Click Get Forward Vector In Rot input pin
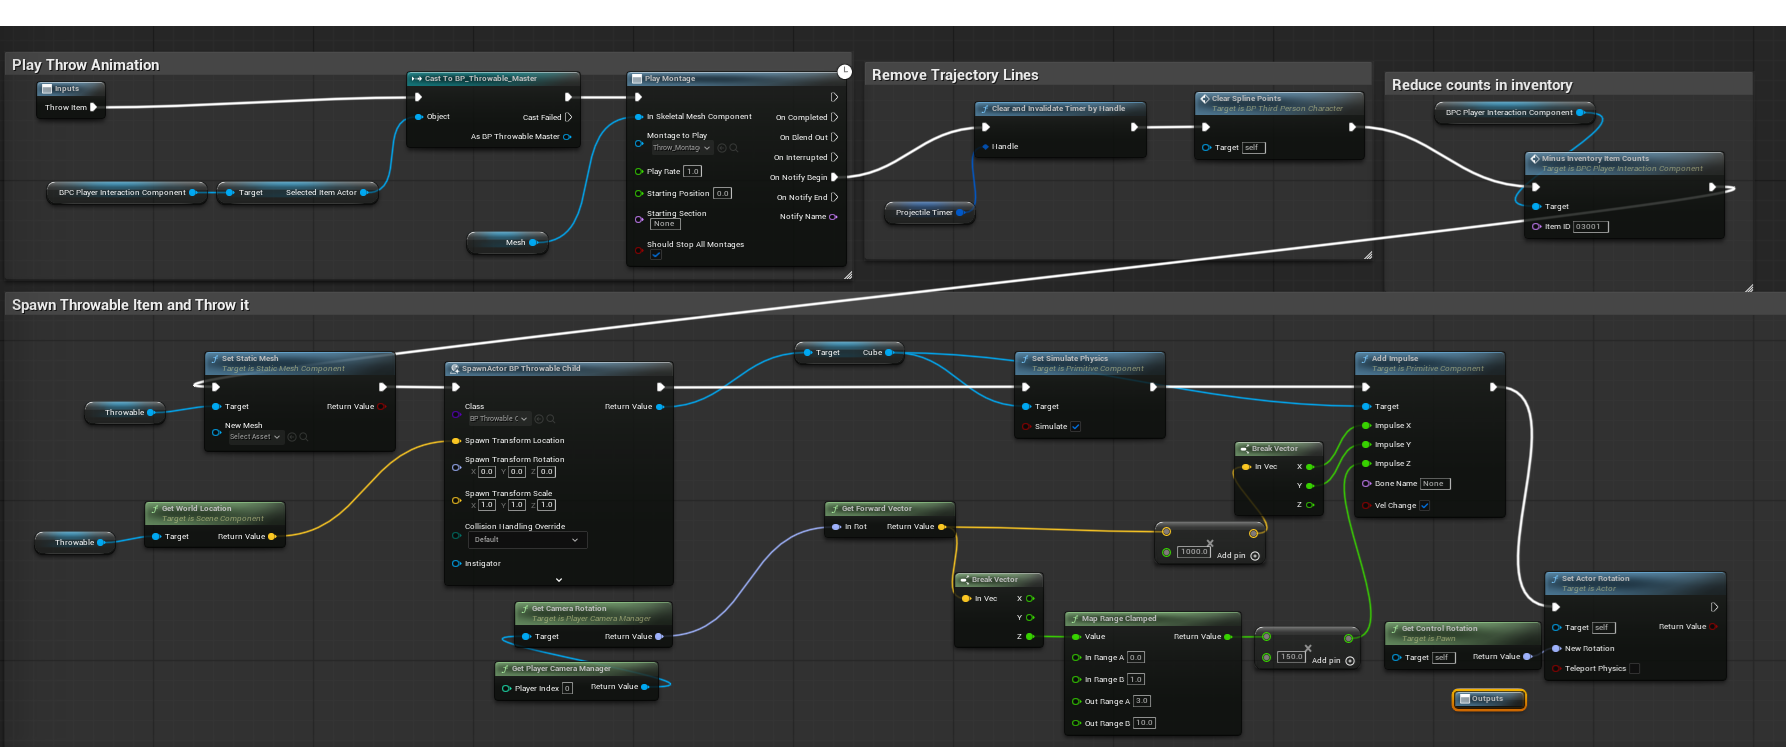Viewport: 1786px width, 747px height. pos(836,527)
